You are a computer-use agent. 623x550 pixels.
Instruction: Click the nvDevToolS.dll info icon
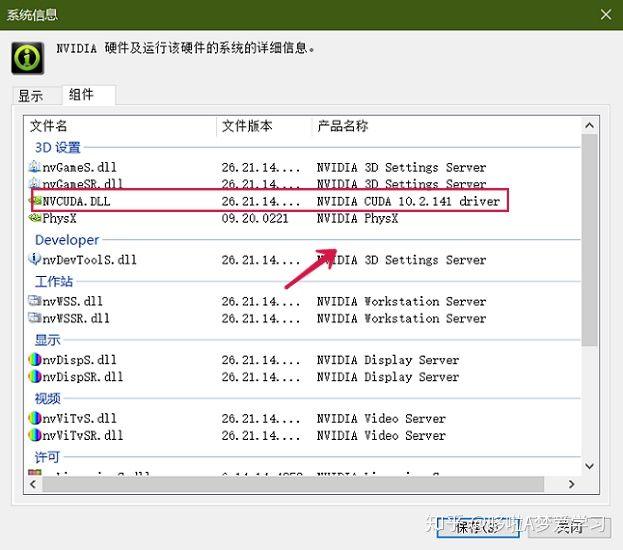tap(35, 259)
